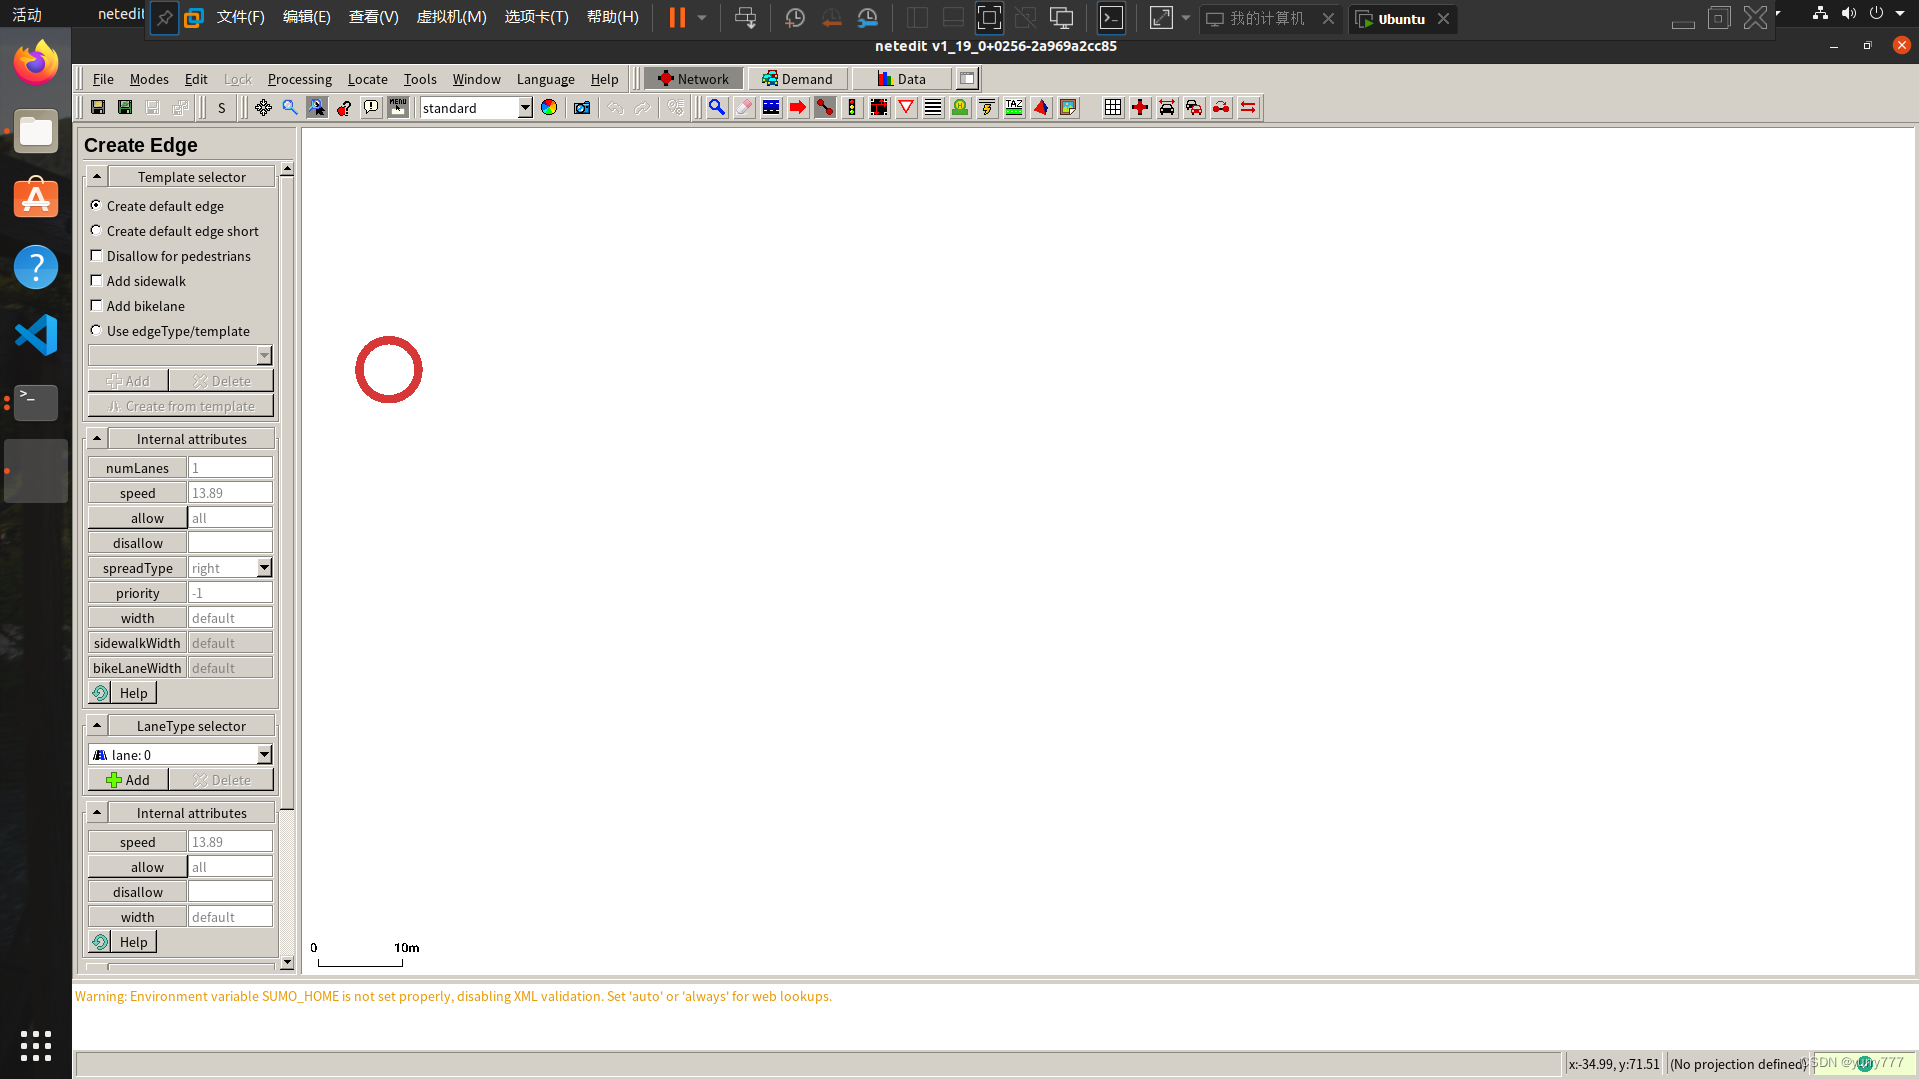The image size is (1919, 1079).
Task: Select the Create Edge mode icon
Action: 825,107
